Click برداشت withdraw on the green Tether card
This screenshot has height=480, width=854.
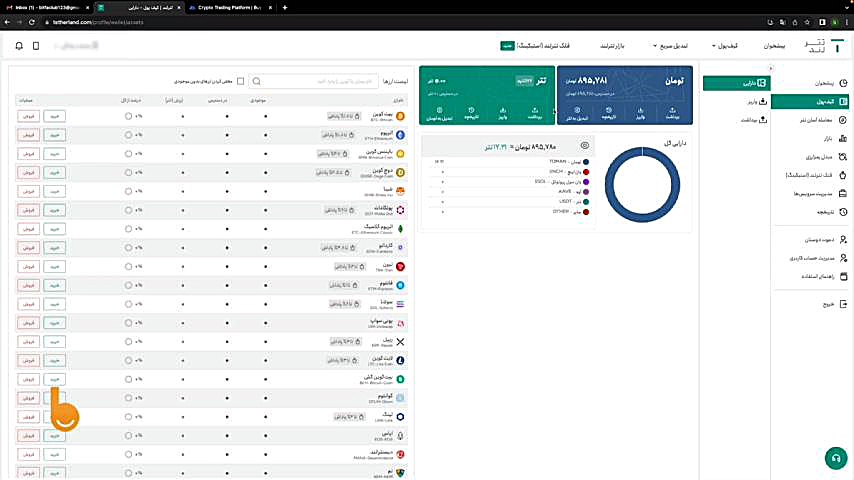[535, 113]
